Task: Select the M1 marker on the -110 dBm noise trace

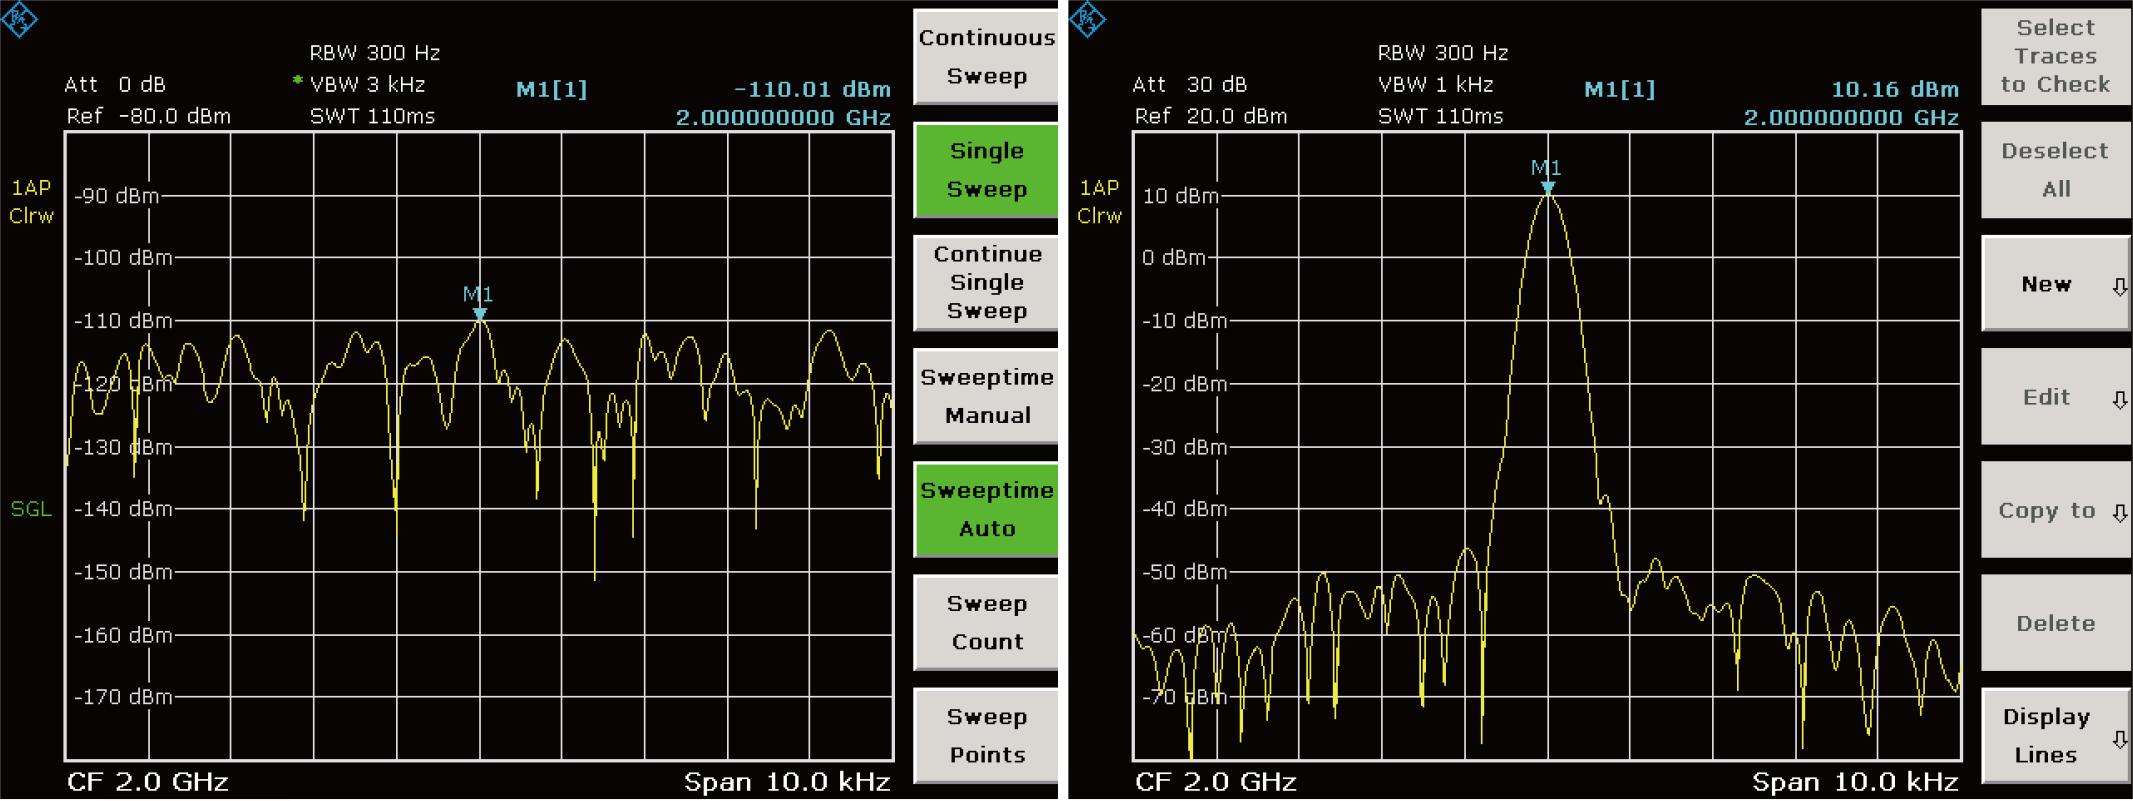Action: [480, 314]
